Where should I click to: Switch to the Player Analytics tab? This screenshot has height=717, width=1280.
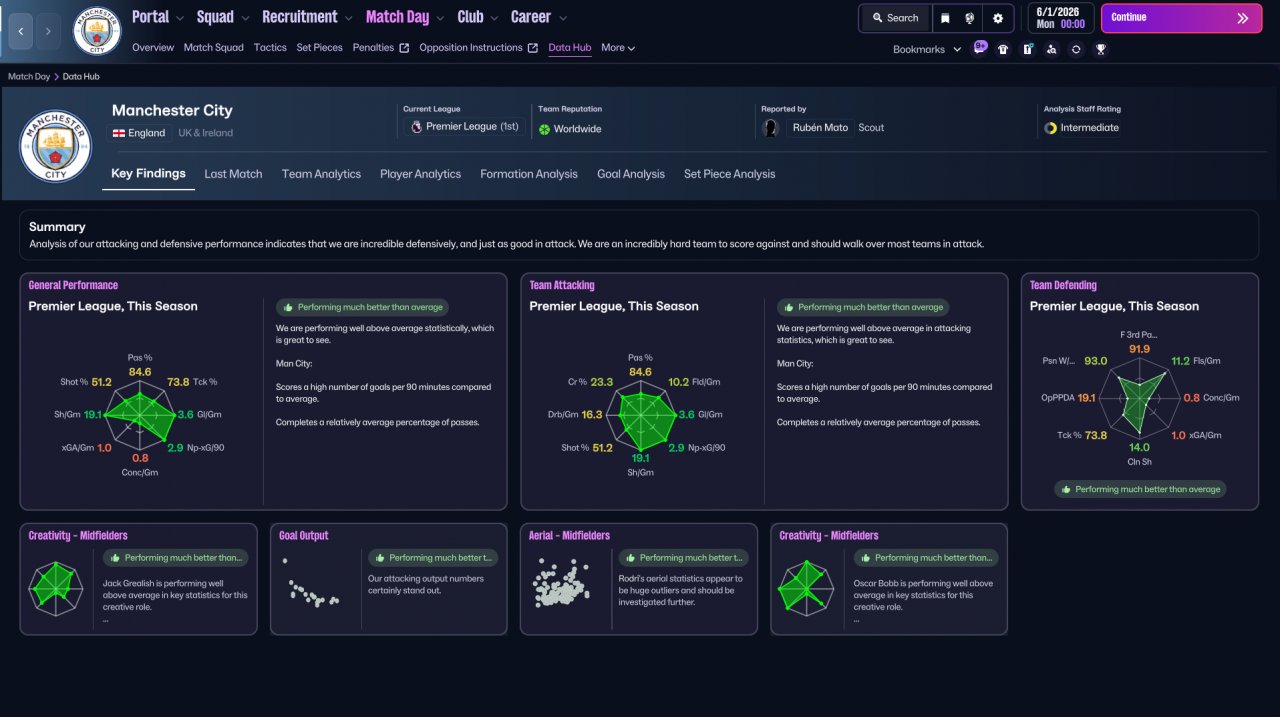click(420, 174)
